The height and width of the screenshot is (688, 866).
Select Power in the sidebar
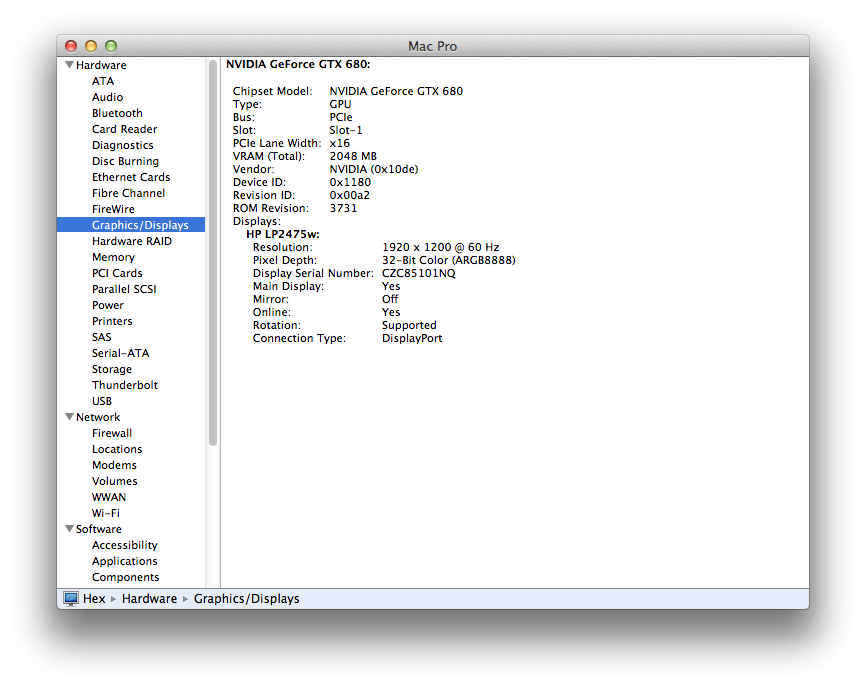pyautogui.click(x=108, y=305)
